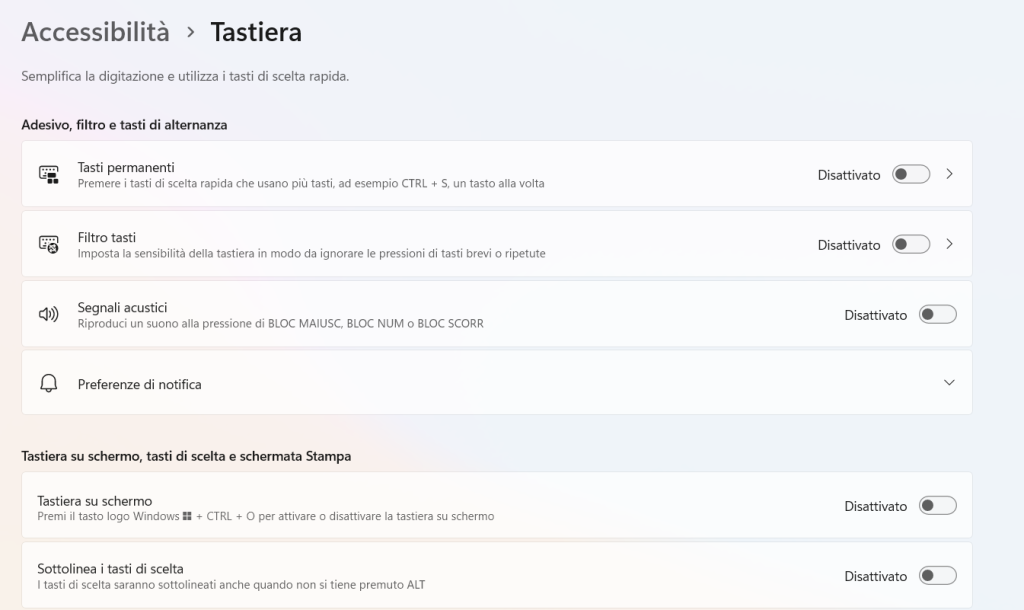Enable the Tasti permanenti toggle
This screenshot has height=610, width=1024.
(x=910, y=175)
